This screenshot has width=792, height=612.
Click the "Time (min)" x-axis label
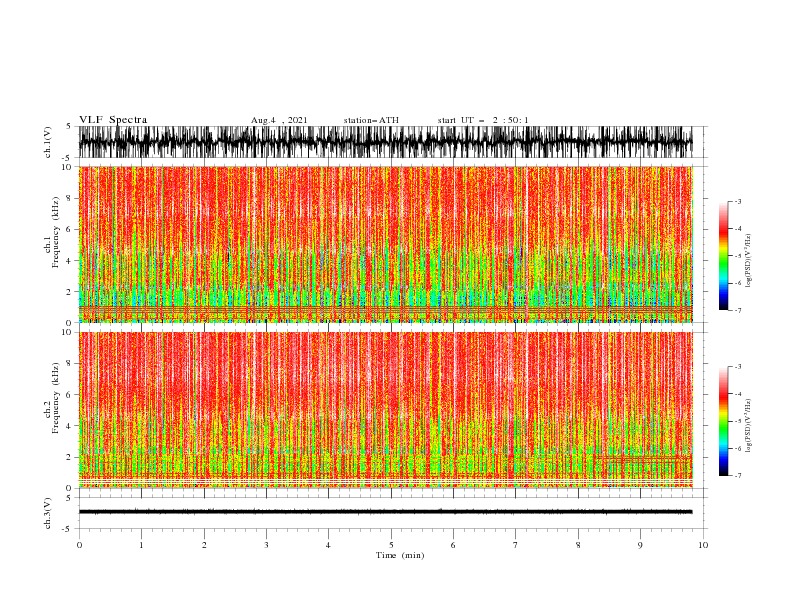point(400,555)
